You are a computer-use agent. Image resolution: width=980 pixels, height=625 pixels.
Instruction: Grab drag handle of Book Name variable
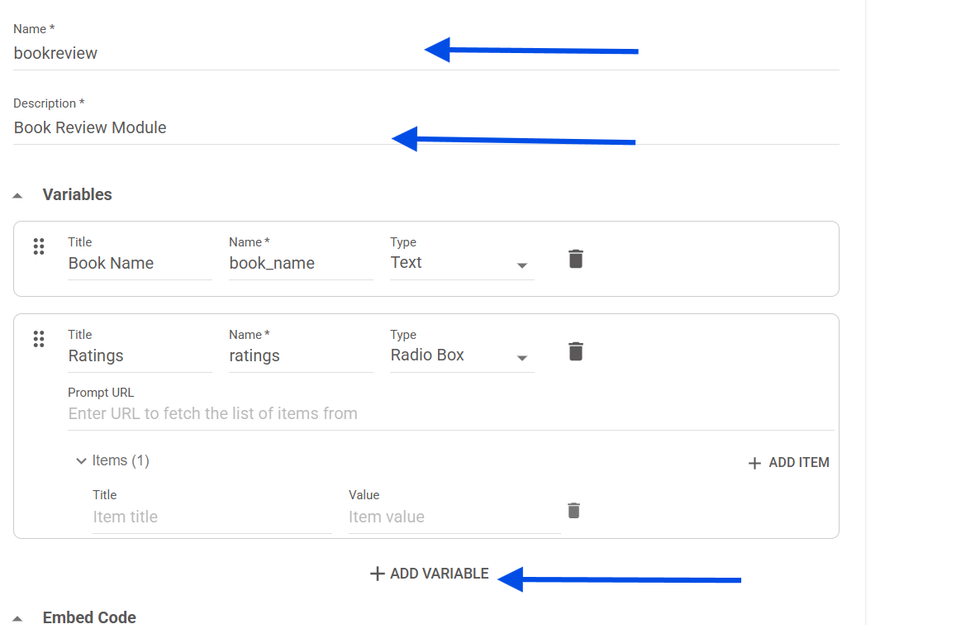point(39,247)
